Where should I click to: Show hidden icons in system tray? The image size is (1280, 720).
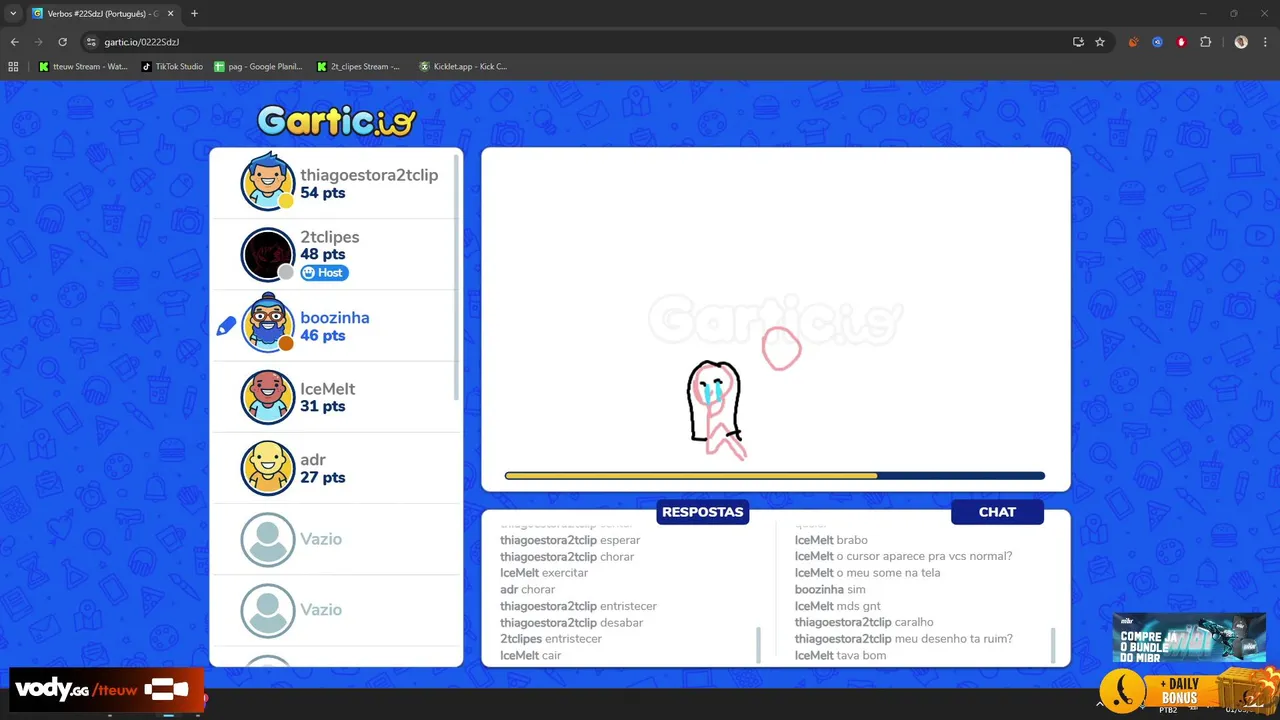[1100, 704]
